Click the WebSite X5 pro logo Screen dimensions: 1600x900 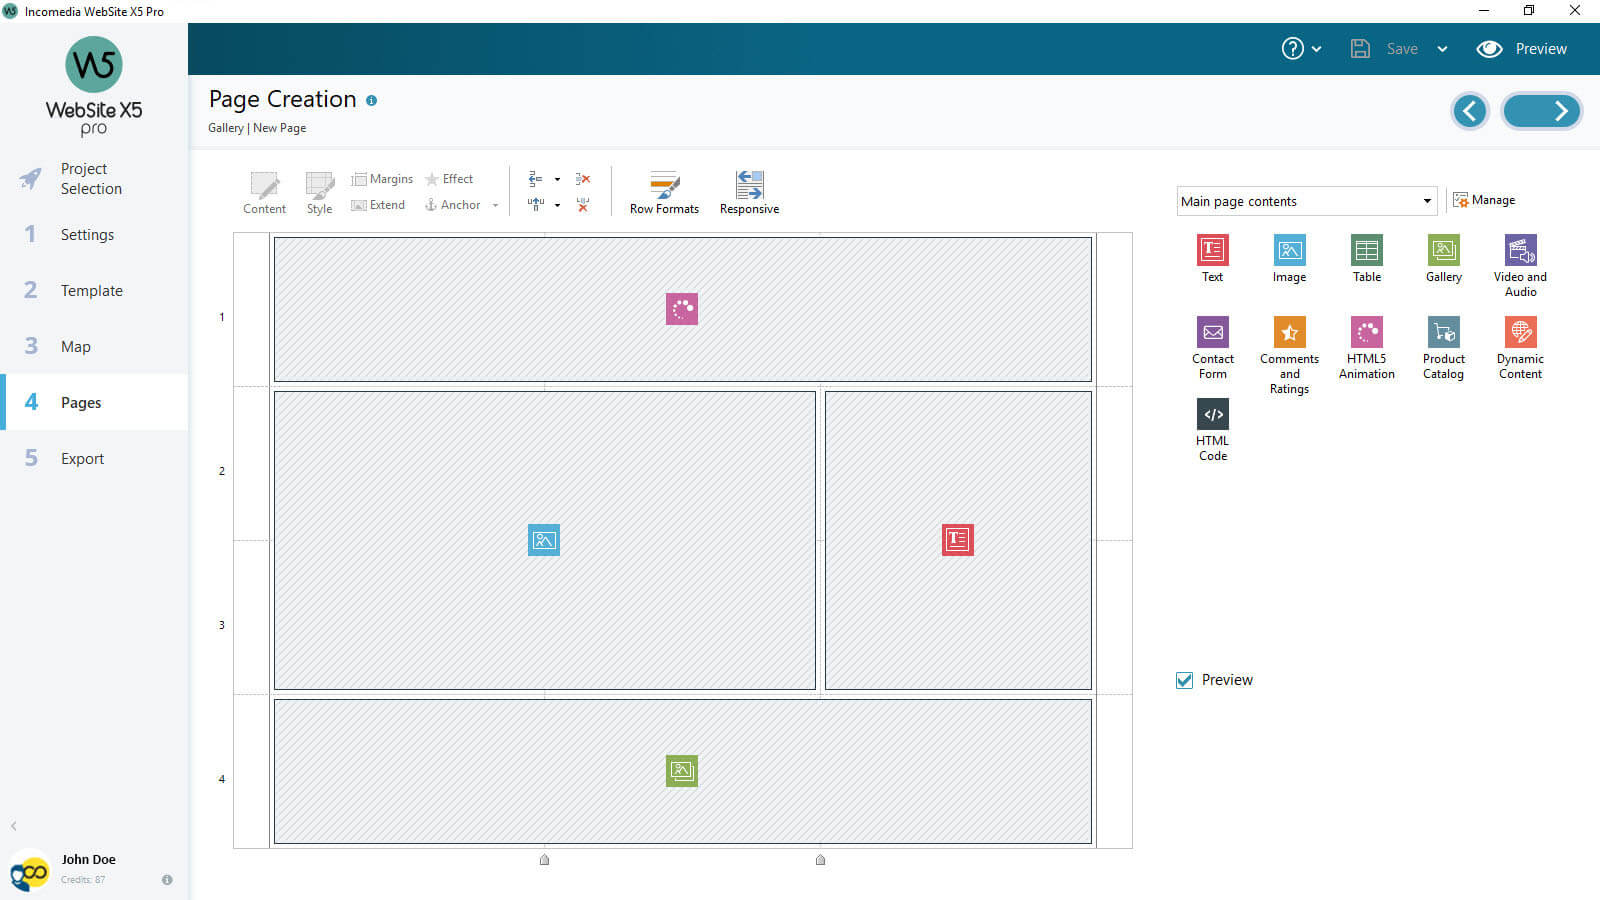click(94, 86)
